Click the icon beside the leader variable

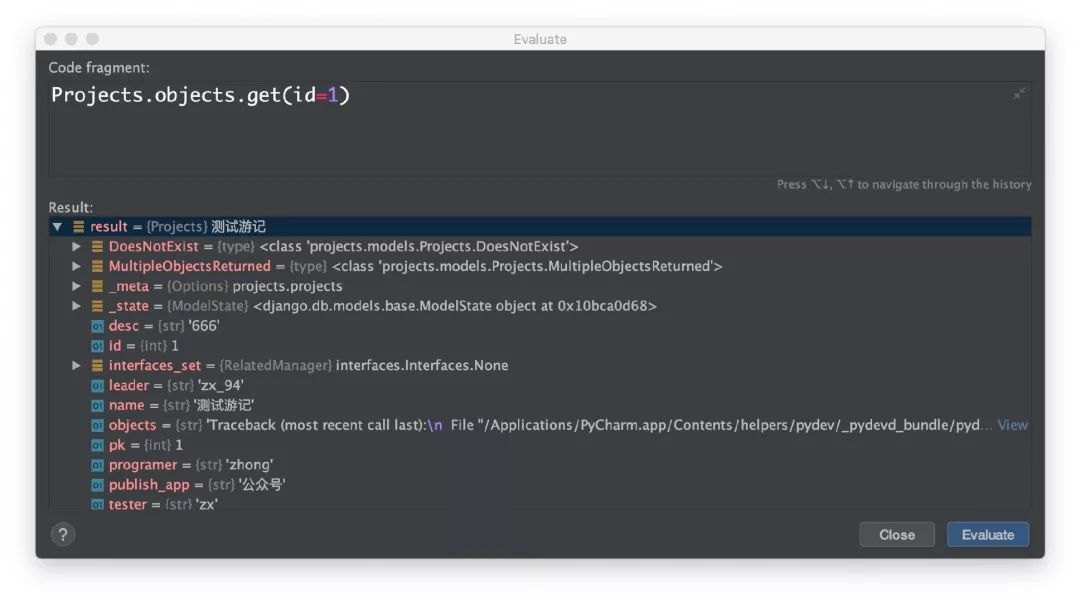(97, 386)
